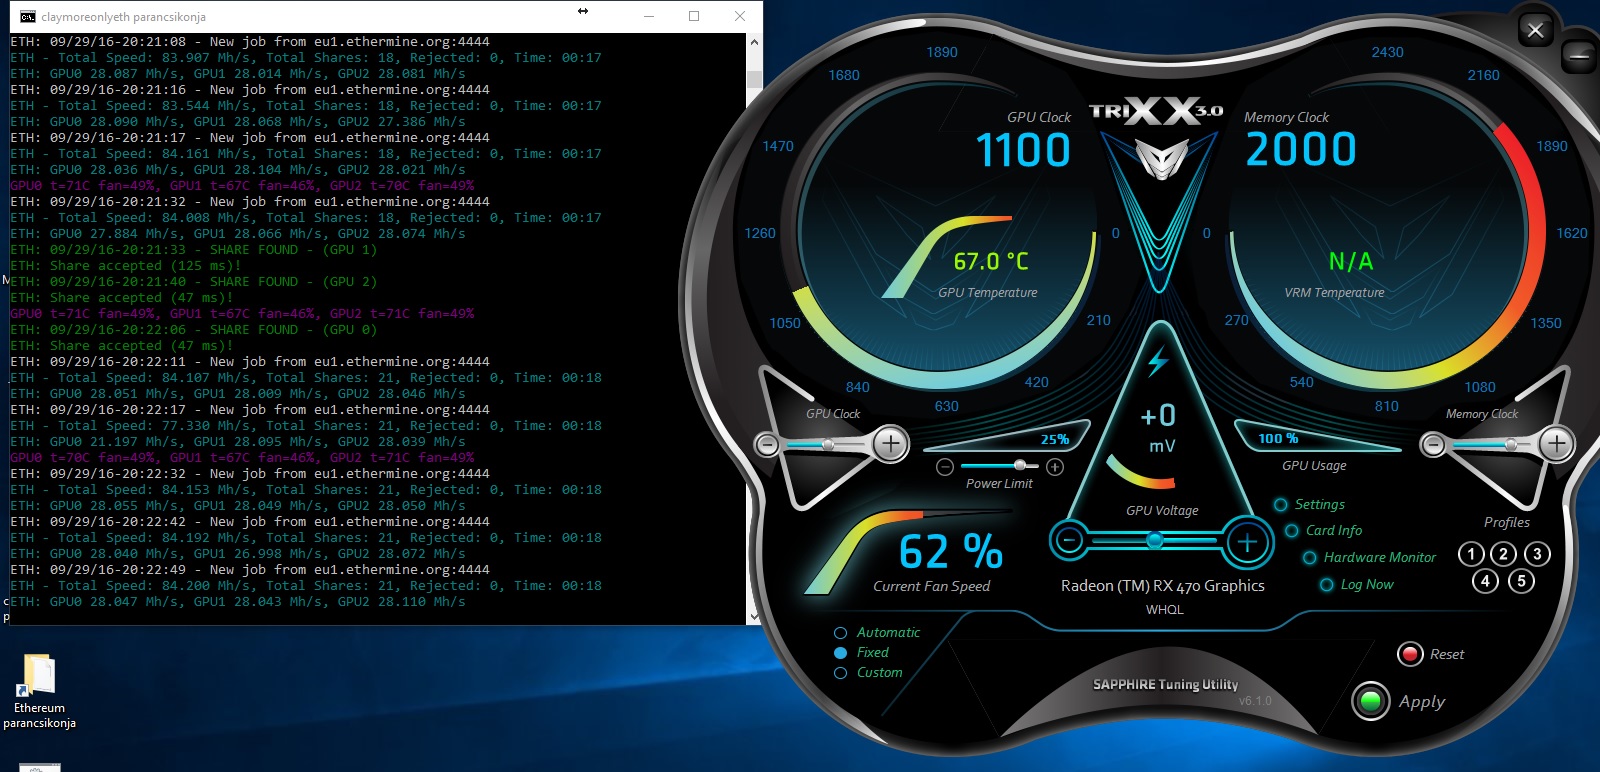Select Fixed fan mode
This screenshot has width=1600, height=772.
[840, 653]
